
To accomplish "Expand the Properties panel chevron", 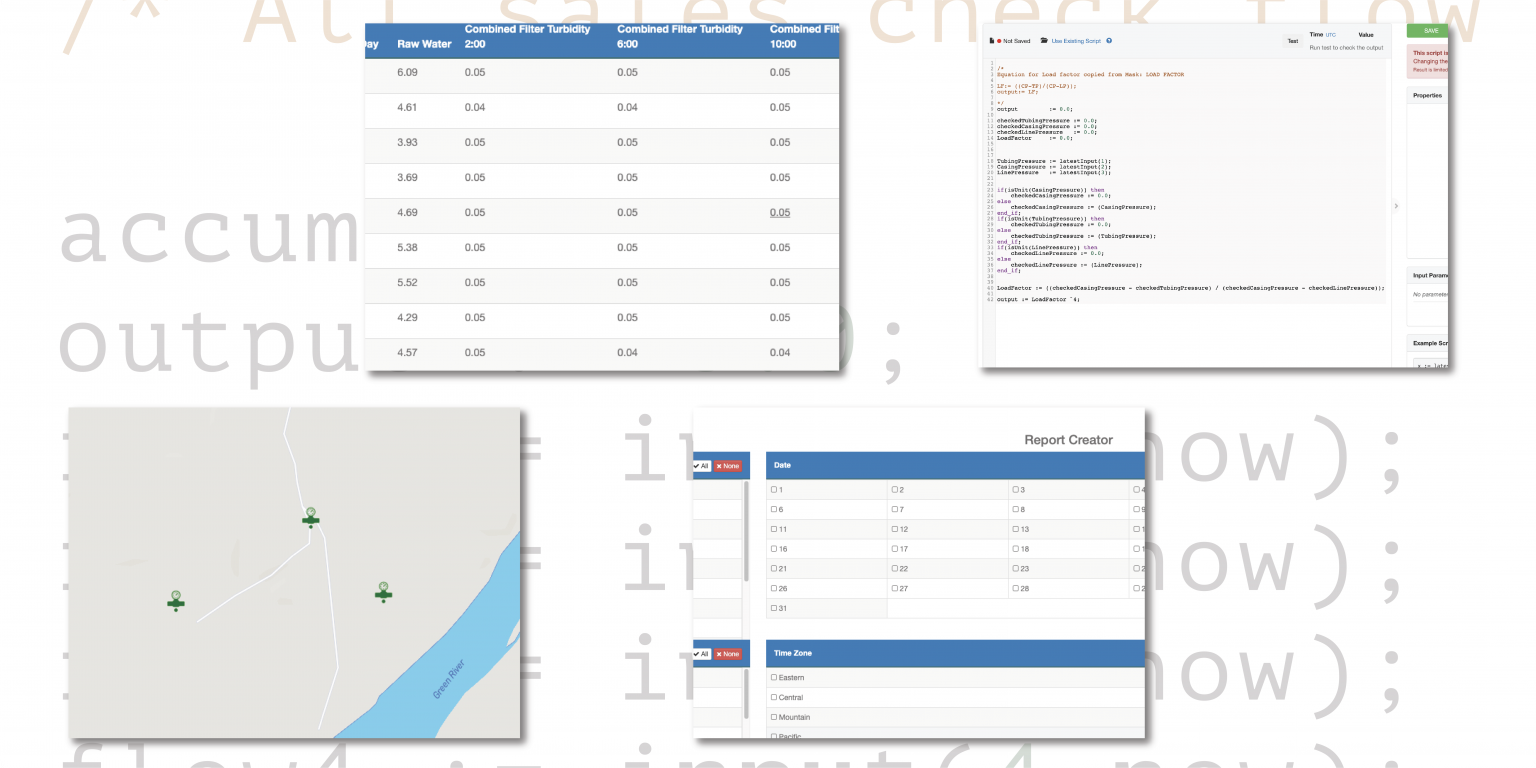I will (1396, 205).
